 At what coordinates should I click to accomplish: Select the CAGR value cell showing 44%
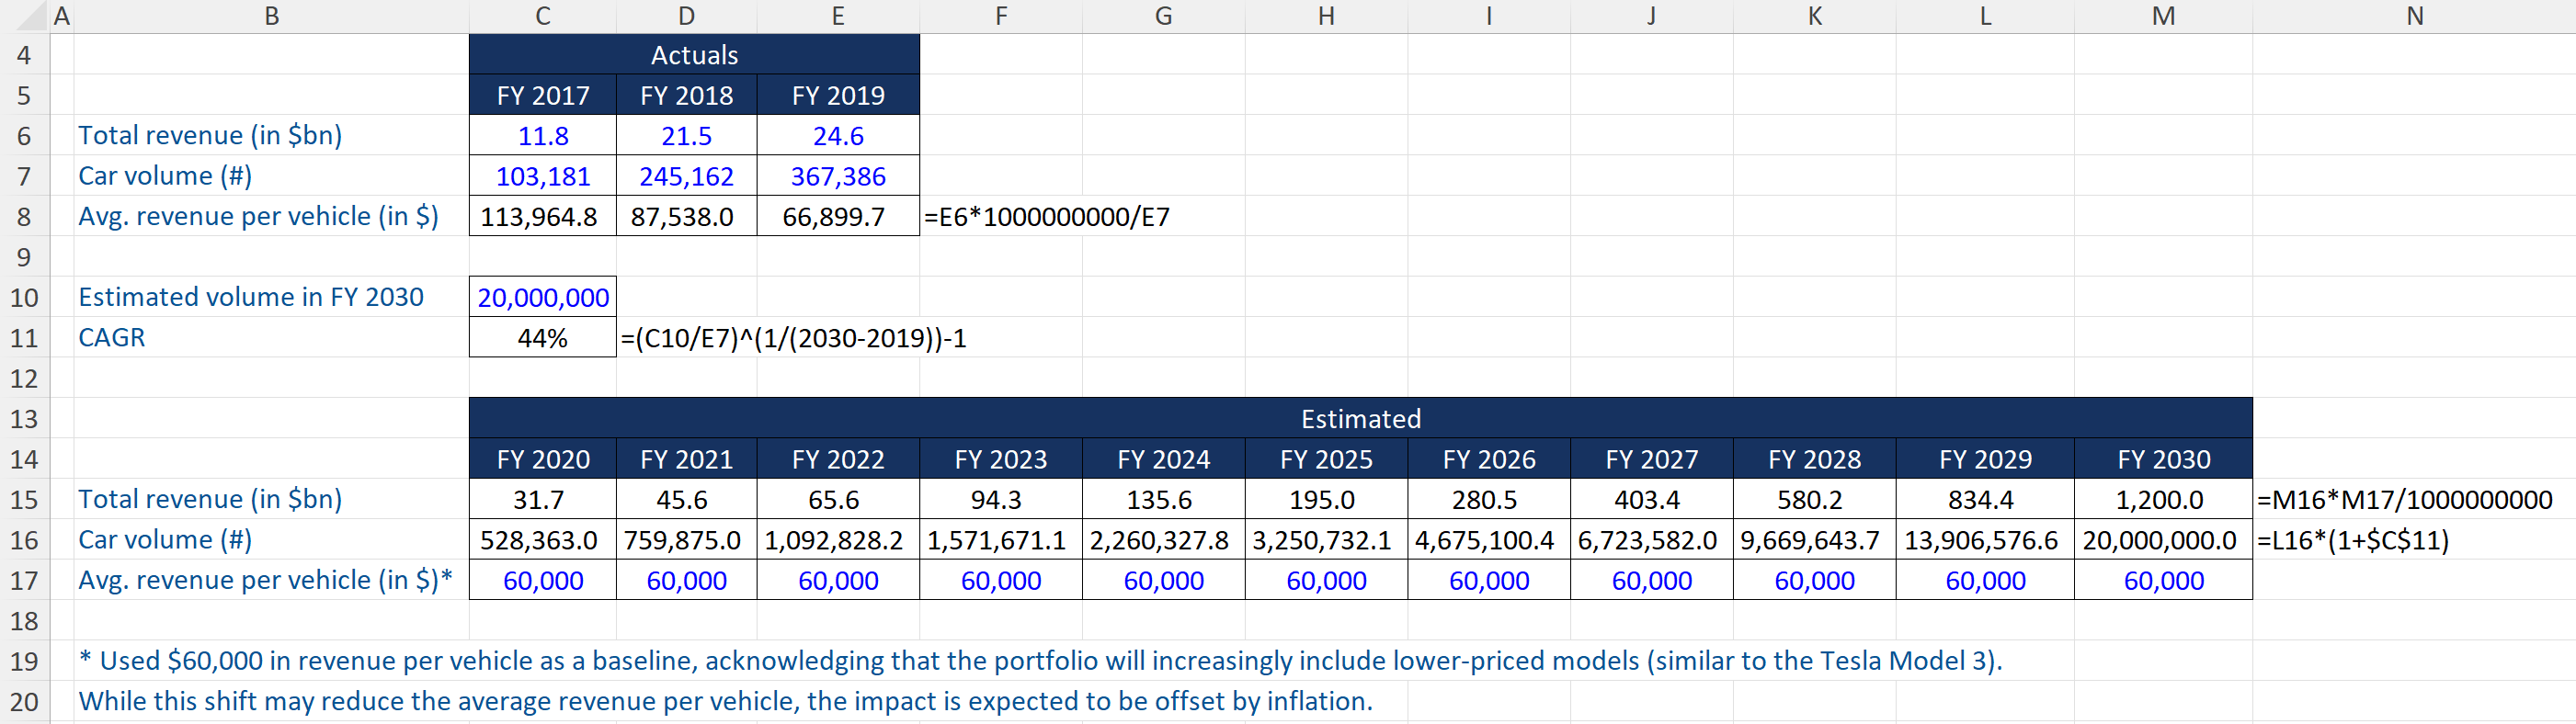coord(542,338)
